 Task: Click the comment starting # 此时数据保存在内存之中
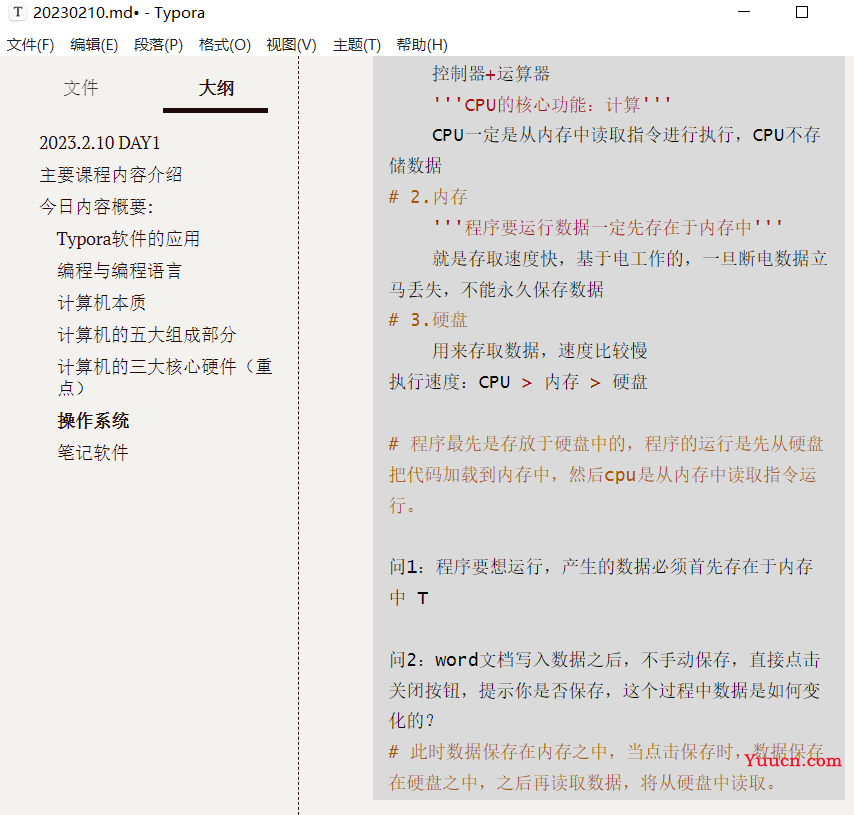pyautogui.click(x=606, y=767)
